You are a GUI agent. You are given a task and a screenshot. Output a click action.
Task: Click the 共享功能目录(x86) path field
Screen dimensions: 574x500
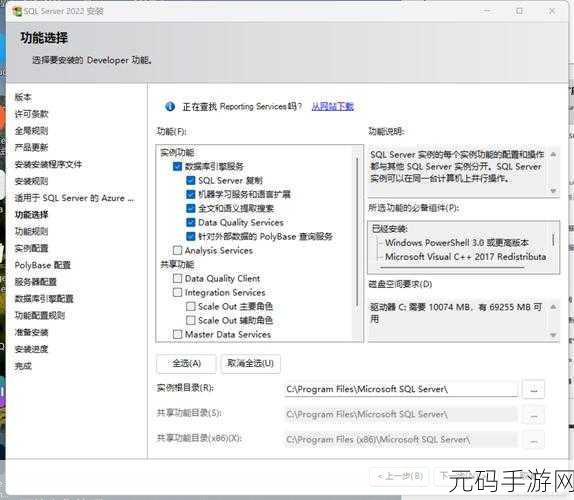[x=400, y=439]
